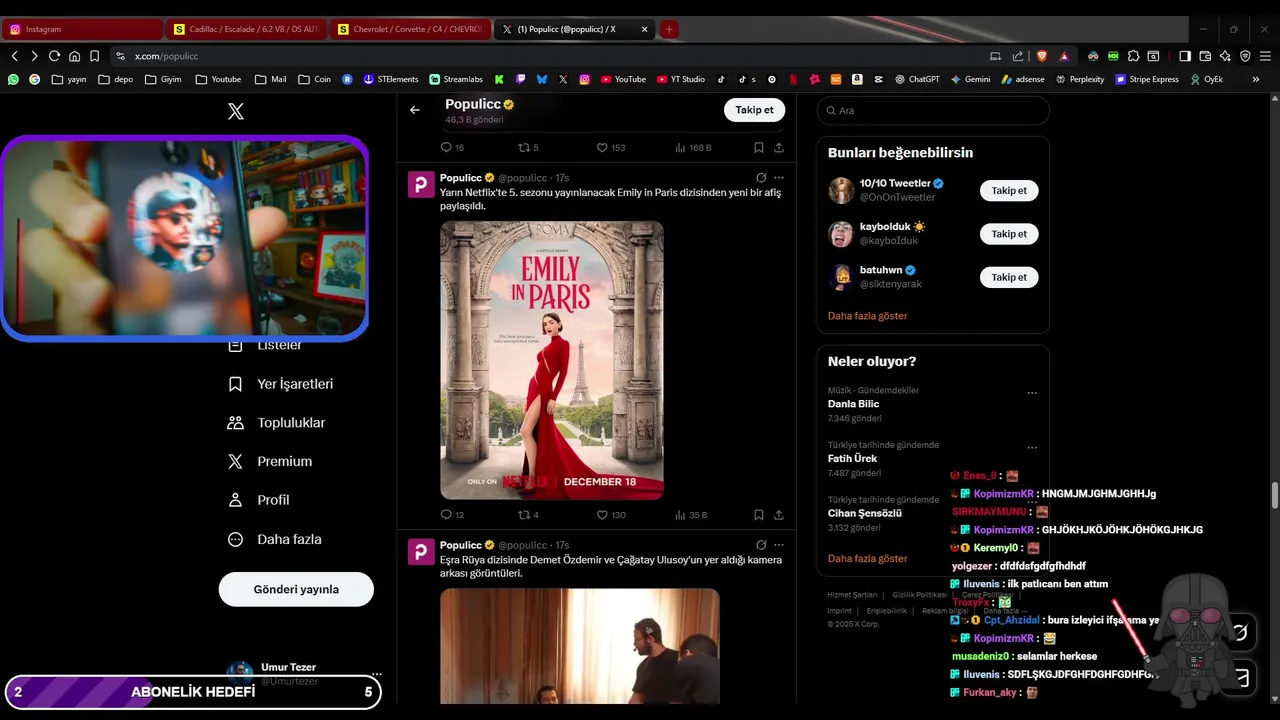Reply to the Emily in Paris post
Screen dimensions: 1280x720
tap(446, 515)
